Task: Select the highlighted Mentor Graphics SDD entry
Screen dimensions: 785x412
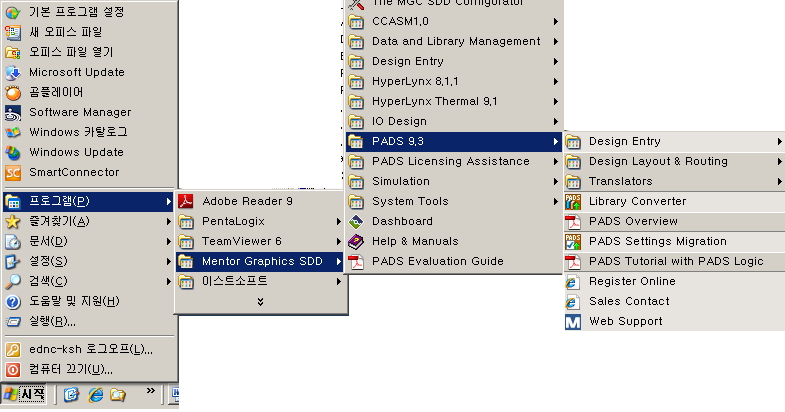Action: coord(260,261)
